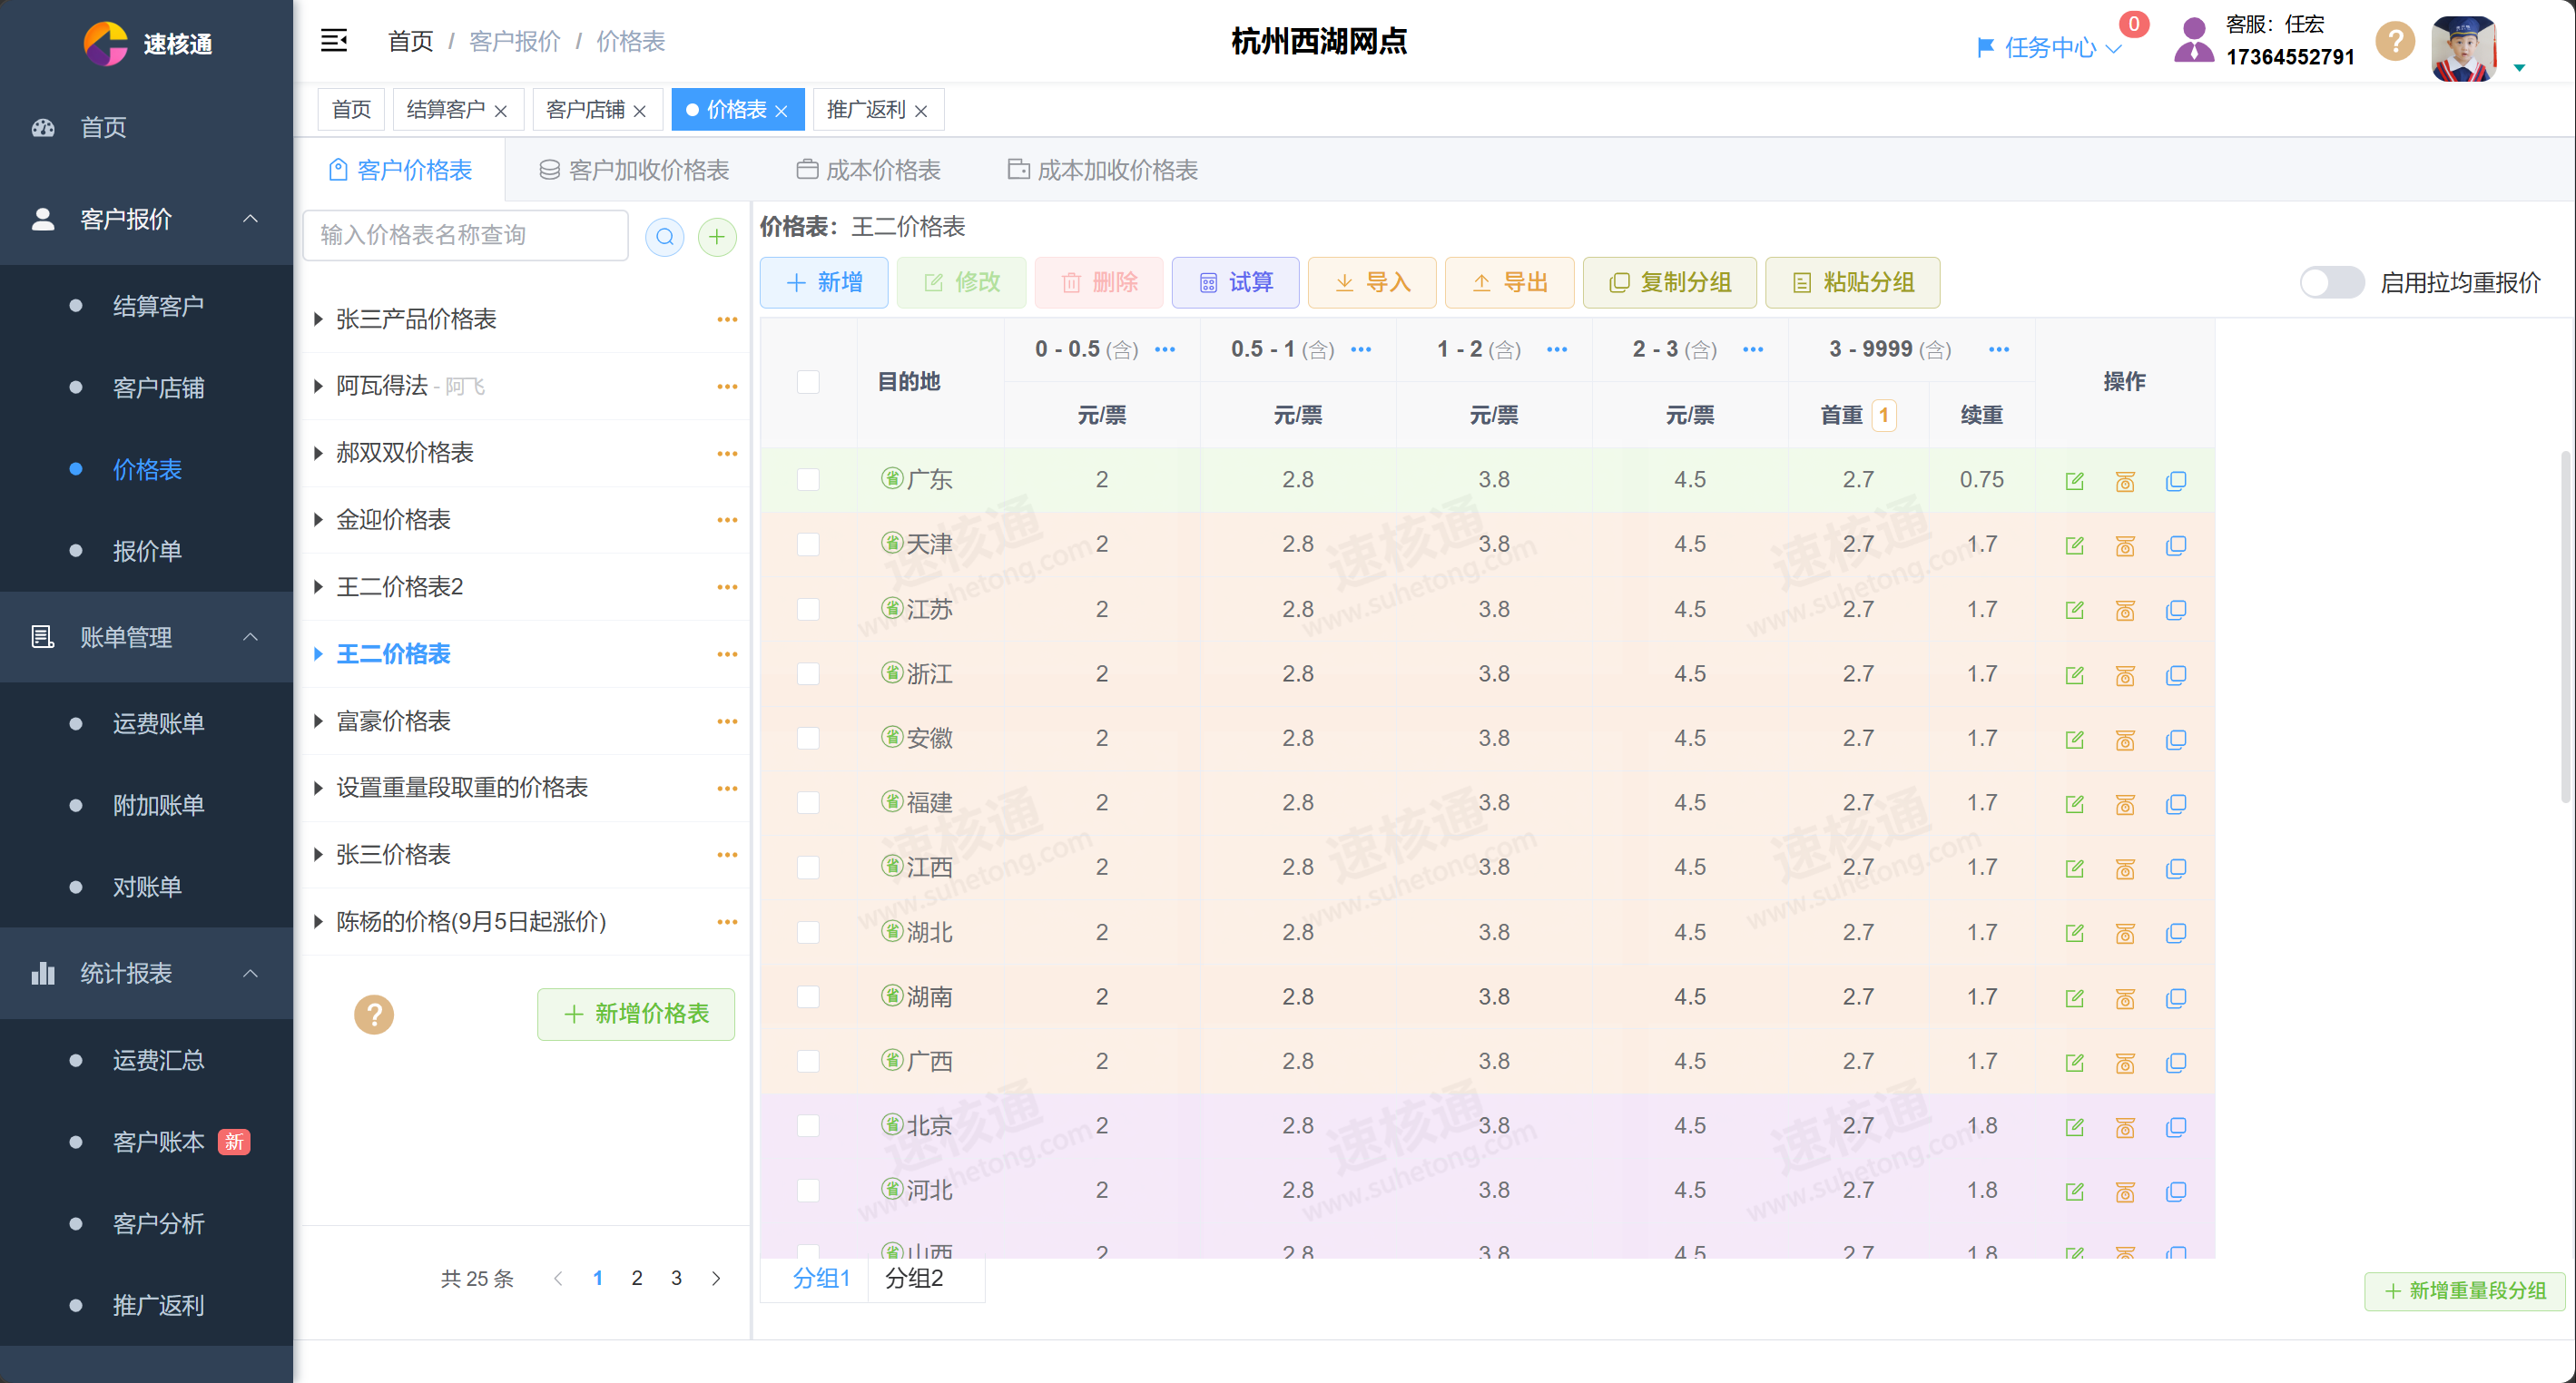Image resolution: width=2576 pixels, height=1383 pixels.
Task: Check the 江苏 row checkbox
Action: [x=808, y=609]
